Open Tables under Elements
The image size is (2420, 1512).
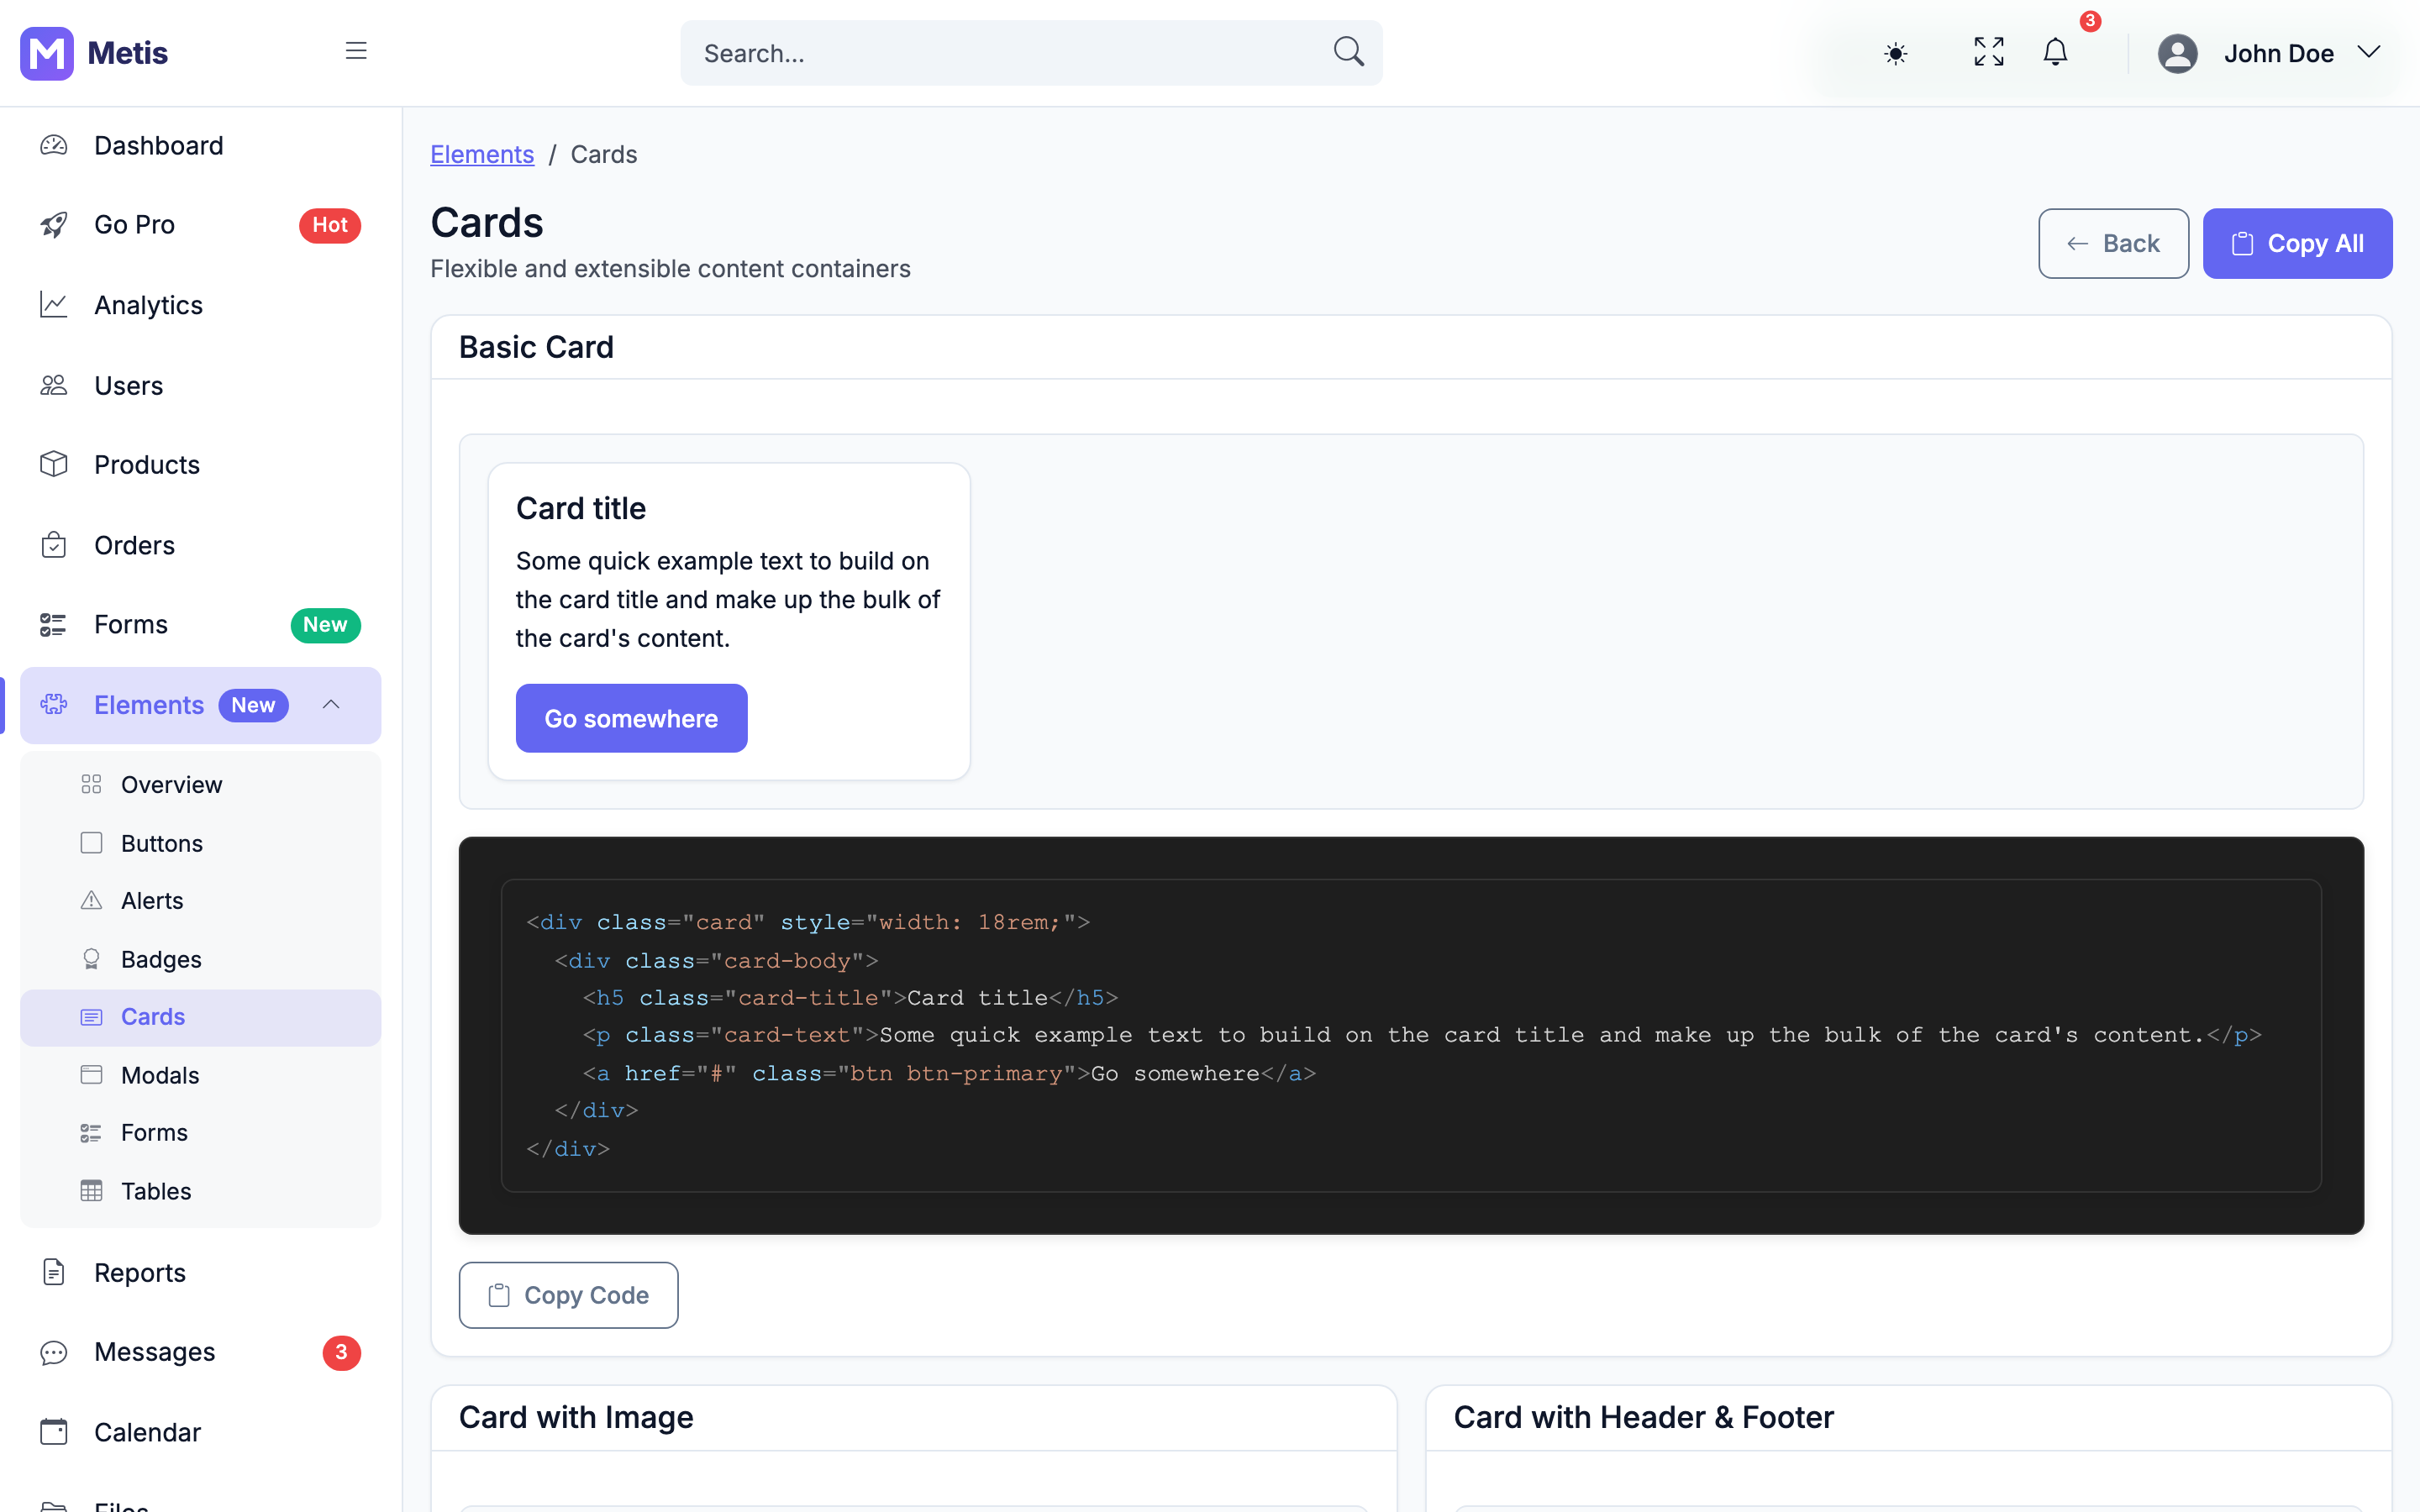point(200,1191)
